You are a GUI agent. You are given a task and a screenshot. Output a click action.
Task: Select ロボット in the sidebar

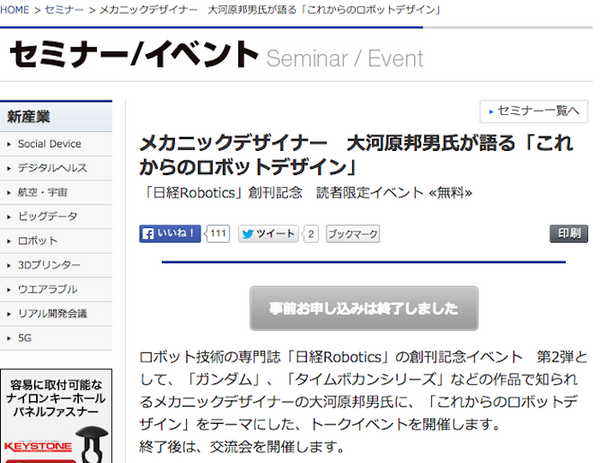point(38,241)
